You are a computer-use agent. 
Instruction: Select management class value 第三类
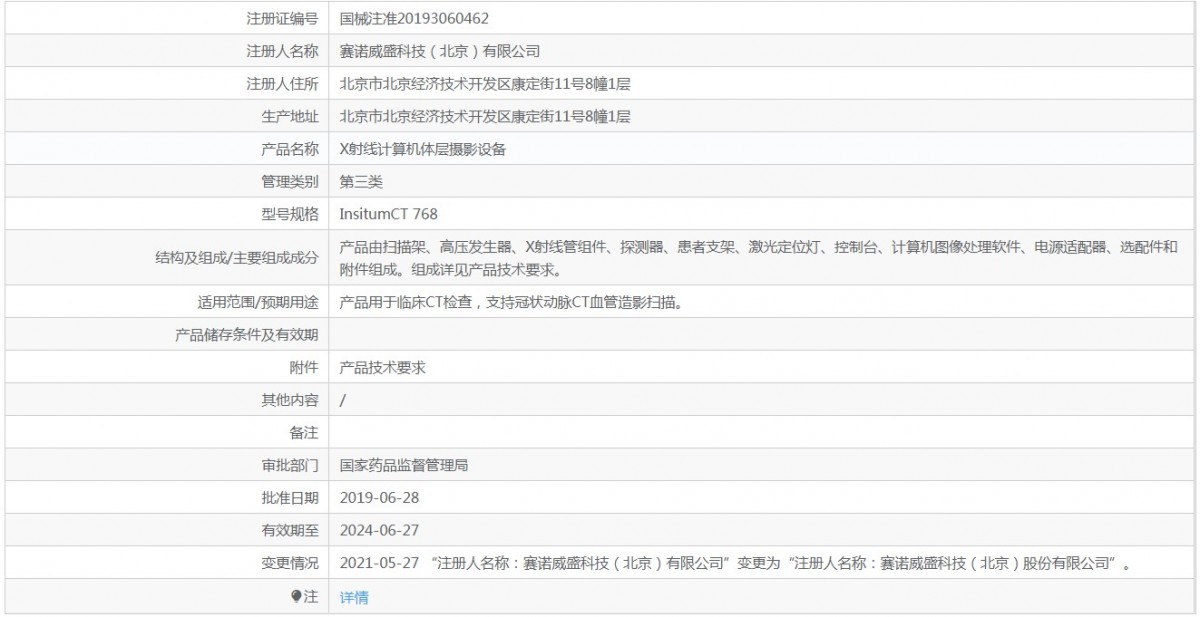pos(361,182)
